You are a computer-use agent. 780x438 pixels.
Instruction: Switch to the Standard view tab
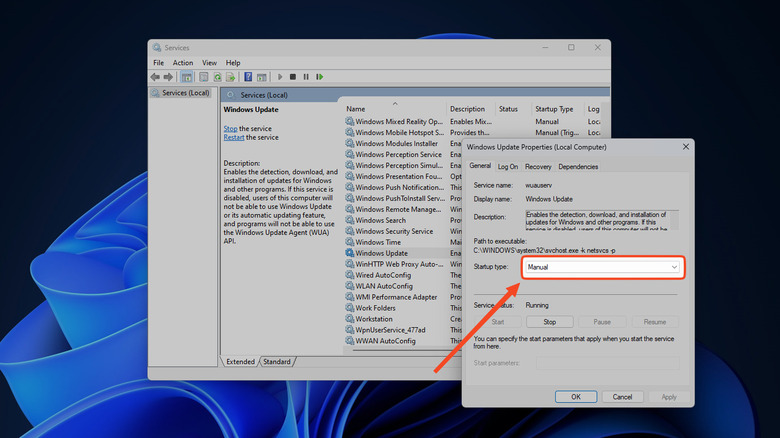click(277, 361)
